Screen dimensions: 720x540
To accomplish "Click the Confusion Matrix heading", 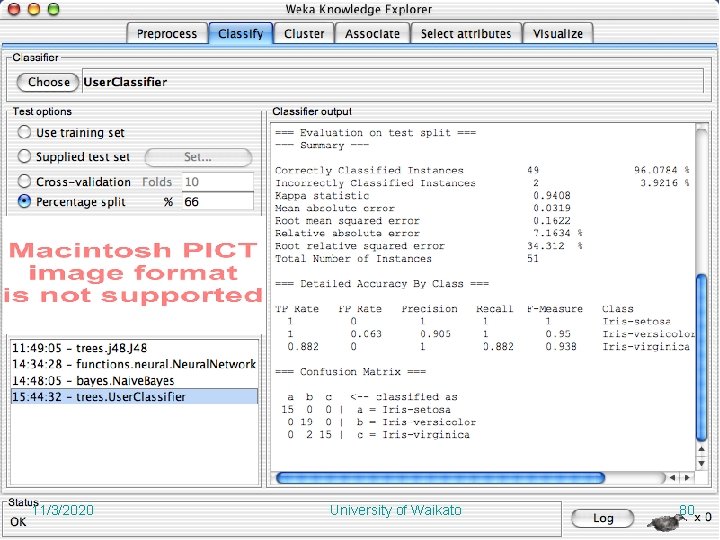I will coord(350,371).
